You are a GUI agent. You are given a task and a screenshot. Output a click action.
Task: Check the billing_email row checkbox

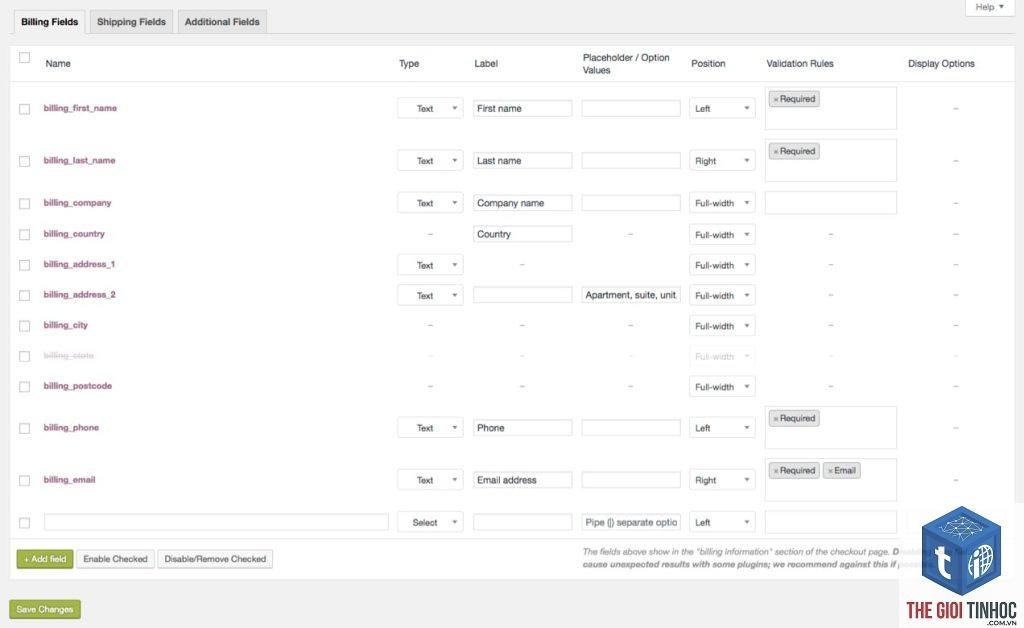tap(24, 480)
